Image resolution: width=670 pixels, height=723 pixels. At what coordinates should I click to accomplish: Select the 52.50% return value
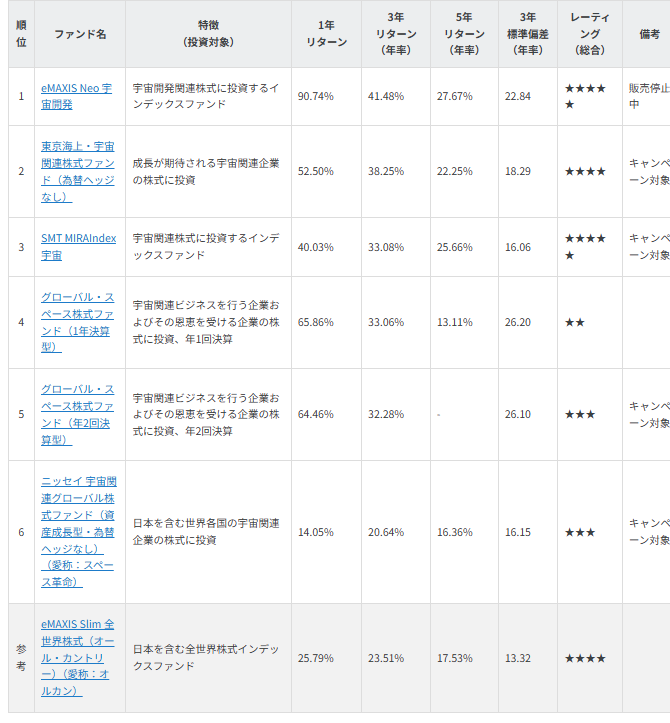315,172
